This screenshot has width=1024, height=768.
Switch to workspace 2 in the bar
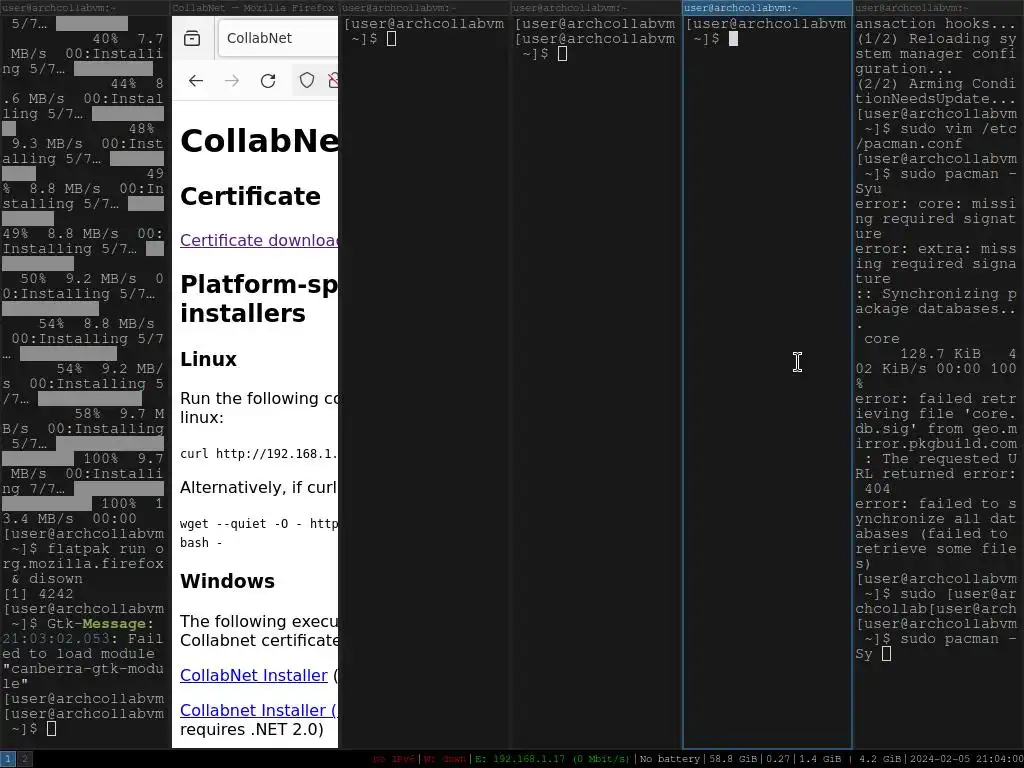(24, 759)
